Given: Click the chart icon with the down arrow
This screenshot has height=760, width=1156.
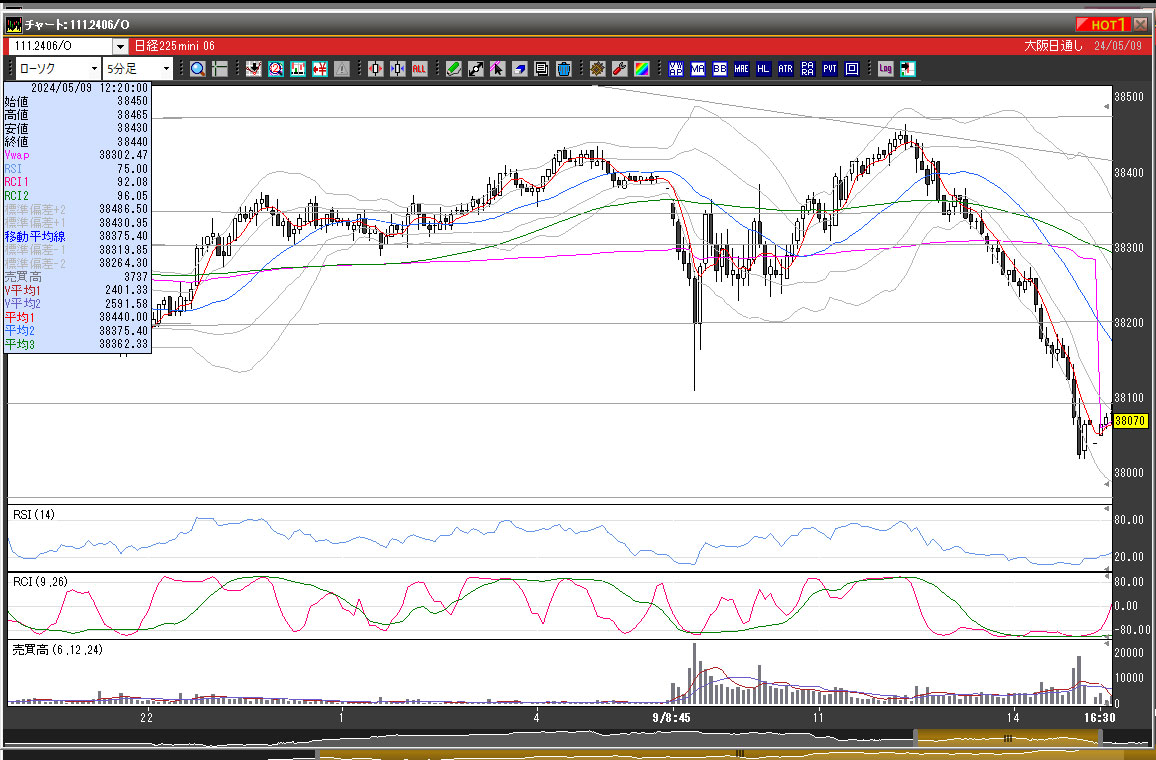Looking at the screenshot, I should coord(254,69).
